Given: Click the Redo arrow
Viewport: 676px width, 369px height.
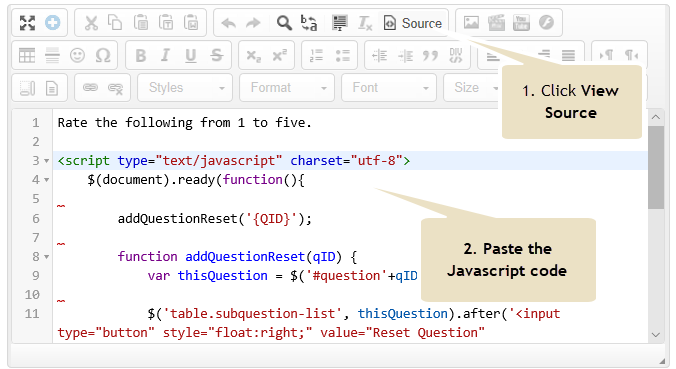Looking at the screenshot, I should click(254, 23).
